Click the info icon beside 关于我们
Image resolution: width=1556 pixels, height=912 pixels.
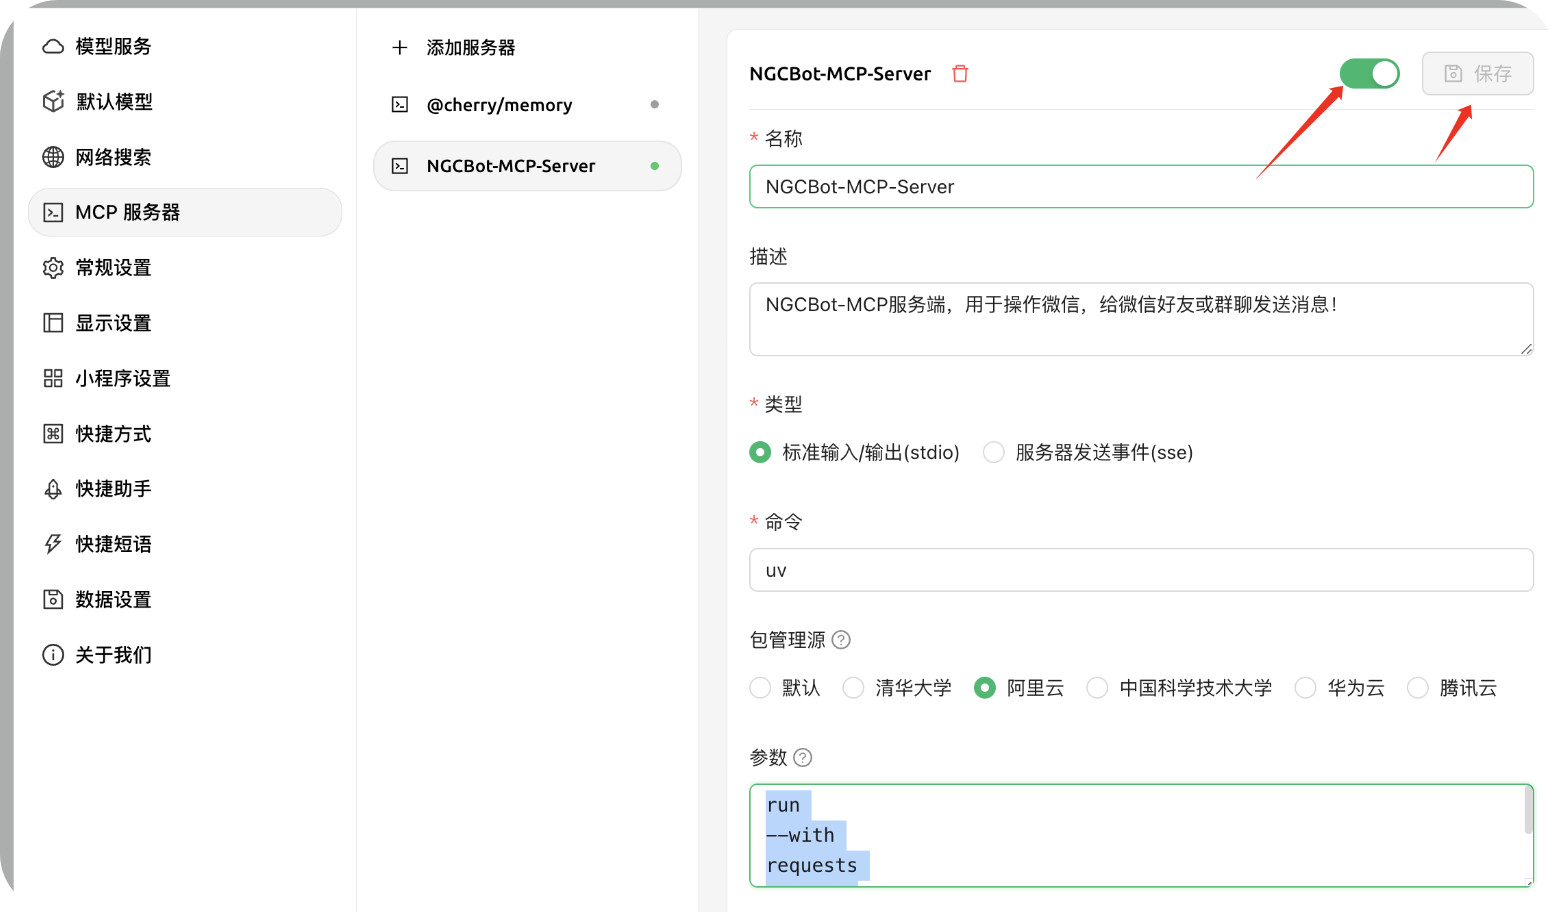(x=53, y=655)
